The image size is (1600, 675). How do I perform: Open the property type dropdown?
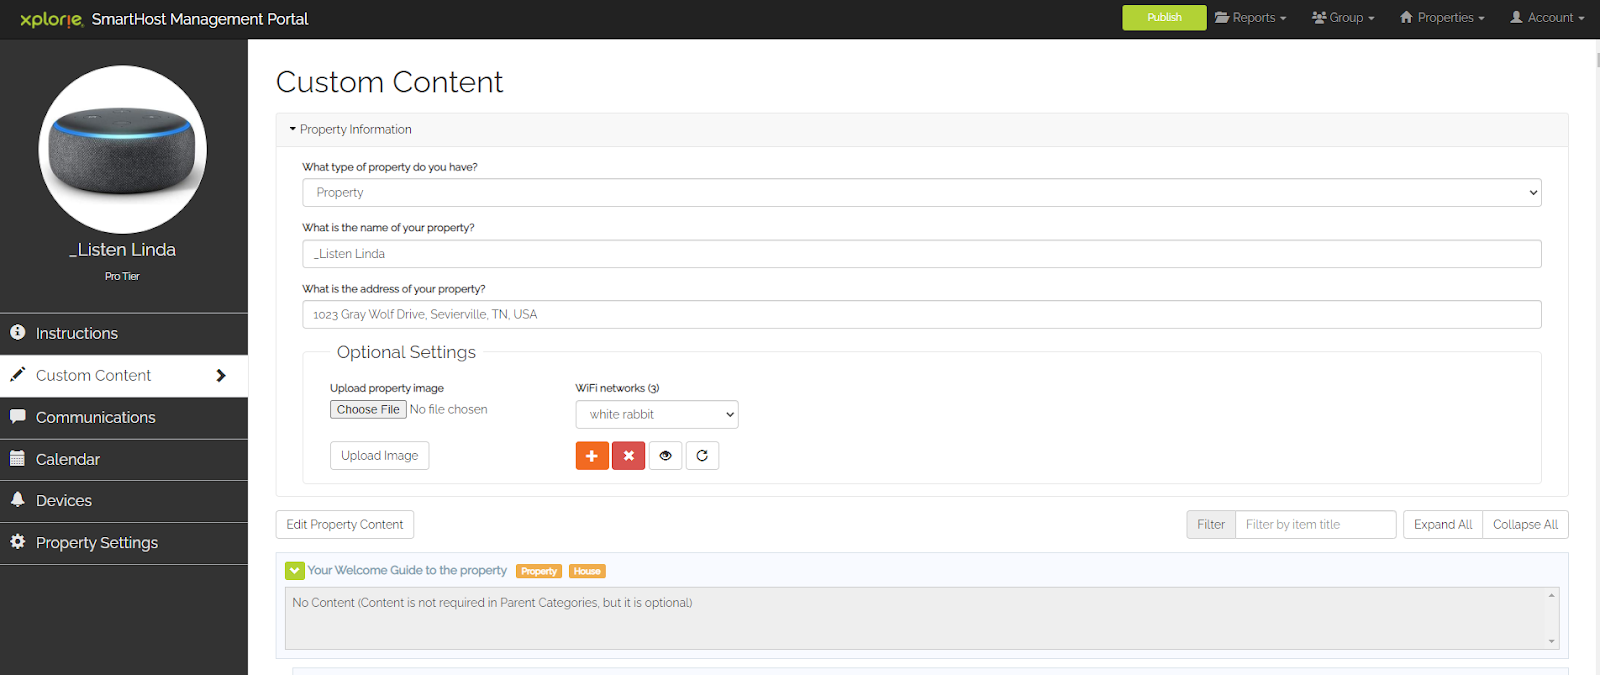(x=922, y=192)
